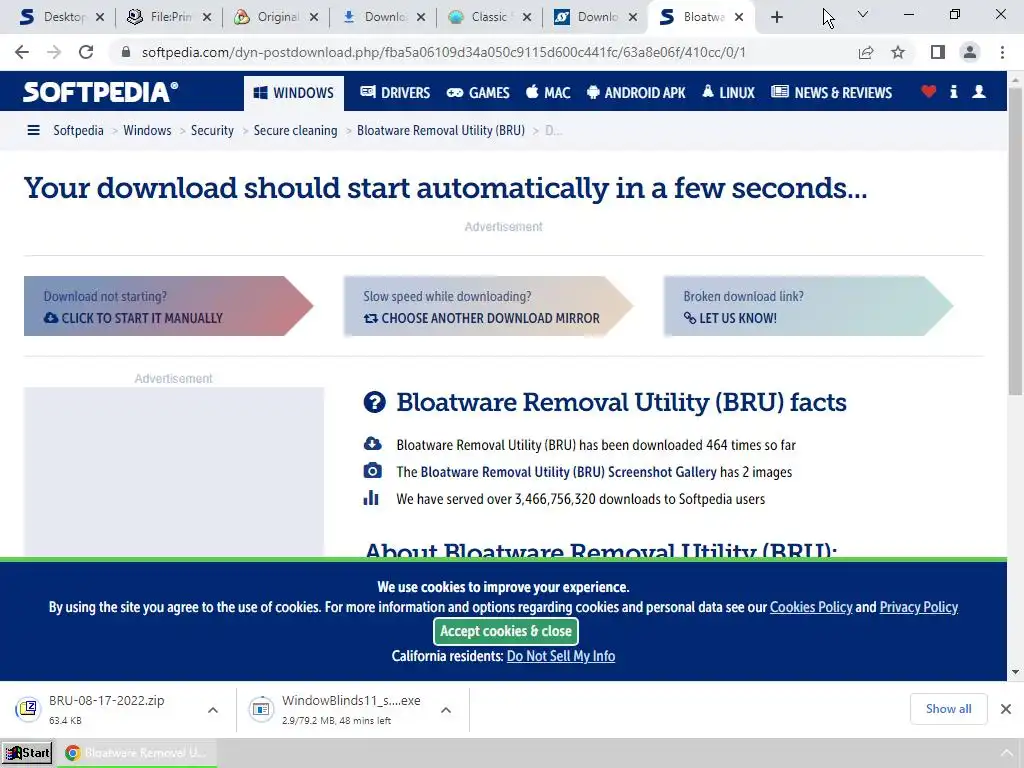Open the Cookies Policy link
The width and height of the screenshot is (1024, 768).
click(811, 607)
